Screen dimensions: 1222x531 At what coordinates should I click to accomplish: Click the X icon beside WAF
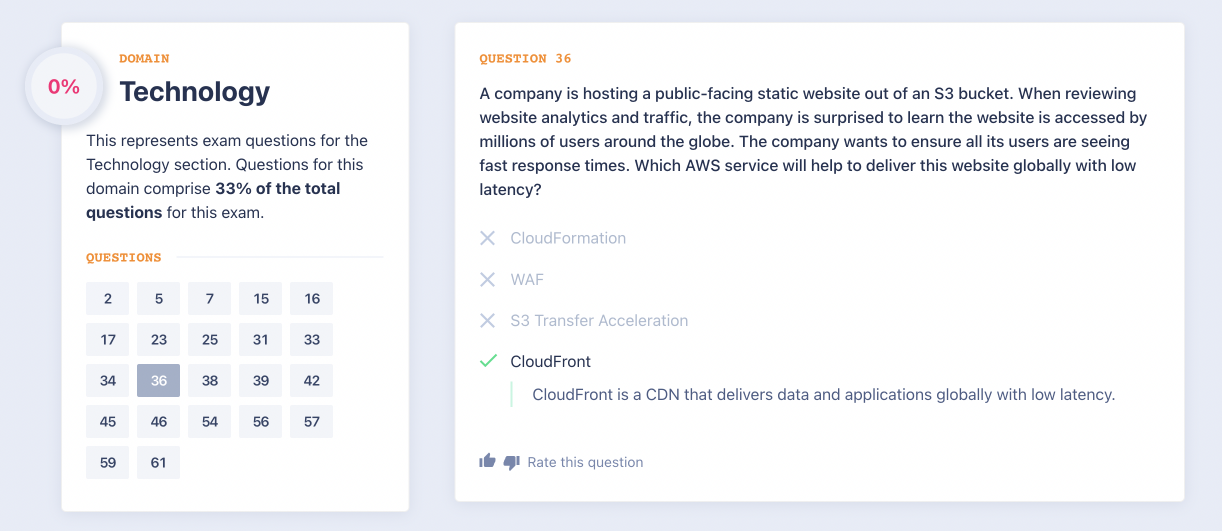point(487,280)
